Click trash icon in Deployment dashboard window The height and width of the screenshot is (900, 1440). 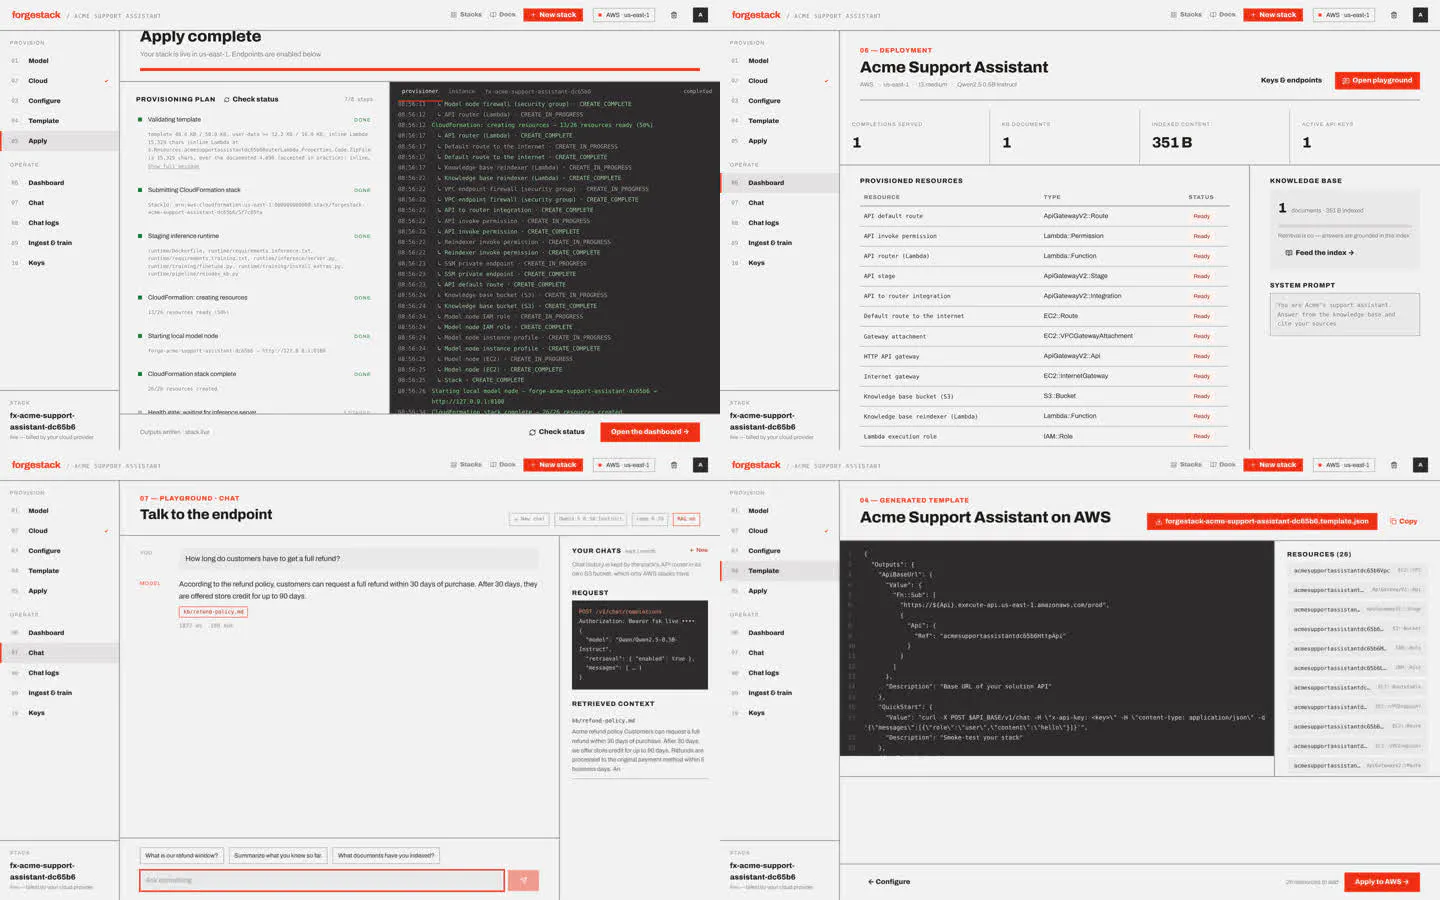point(1393,15)
